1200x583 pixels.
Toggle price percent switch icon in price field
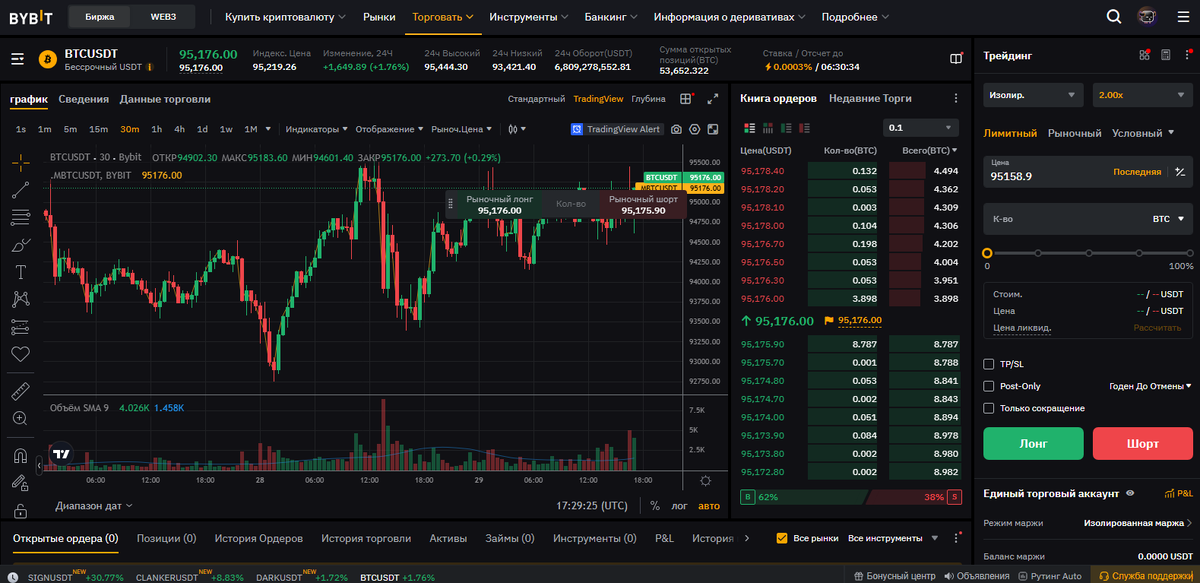pos(1180,172)
